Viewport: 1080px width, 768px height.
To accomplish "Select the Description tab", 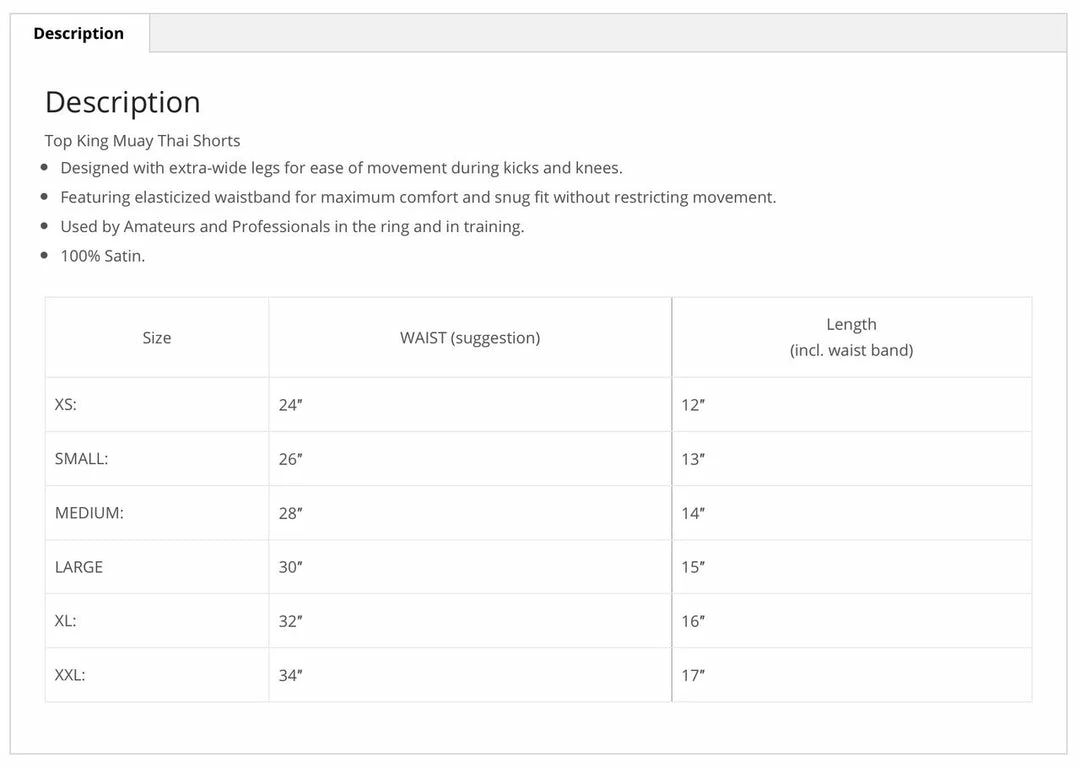I will 79,33.
